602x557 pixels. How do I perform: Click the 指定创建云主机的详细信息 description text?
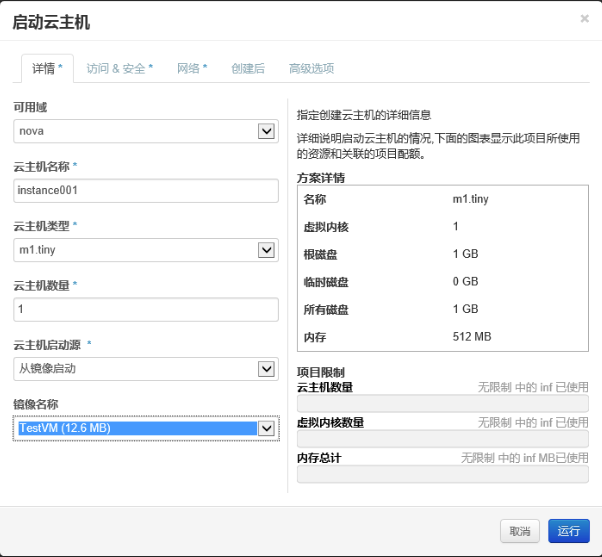point(364,115)
